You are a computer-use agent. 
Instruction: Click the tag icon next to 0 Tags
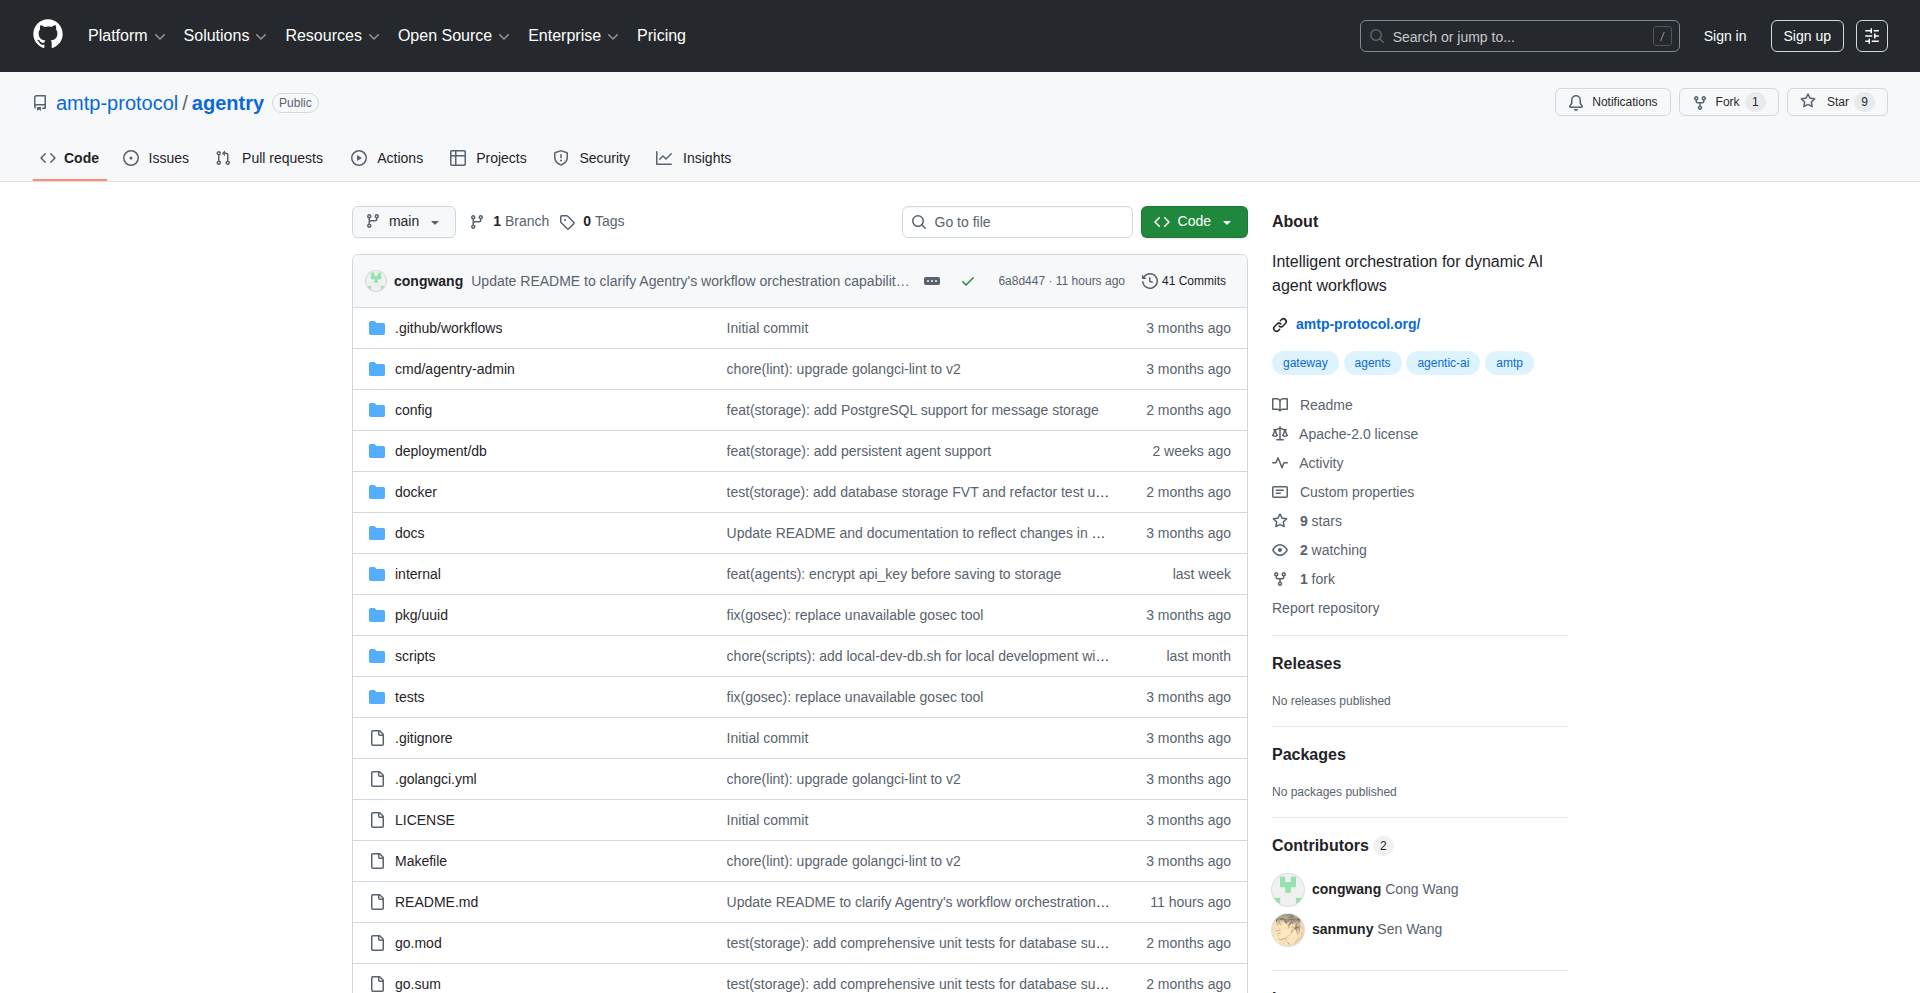pos(567,222)
